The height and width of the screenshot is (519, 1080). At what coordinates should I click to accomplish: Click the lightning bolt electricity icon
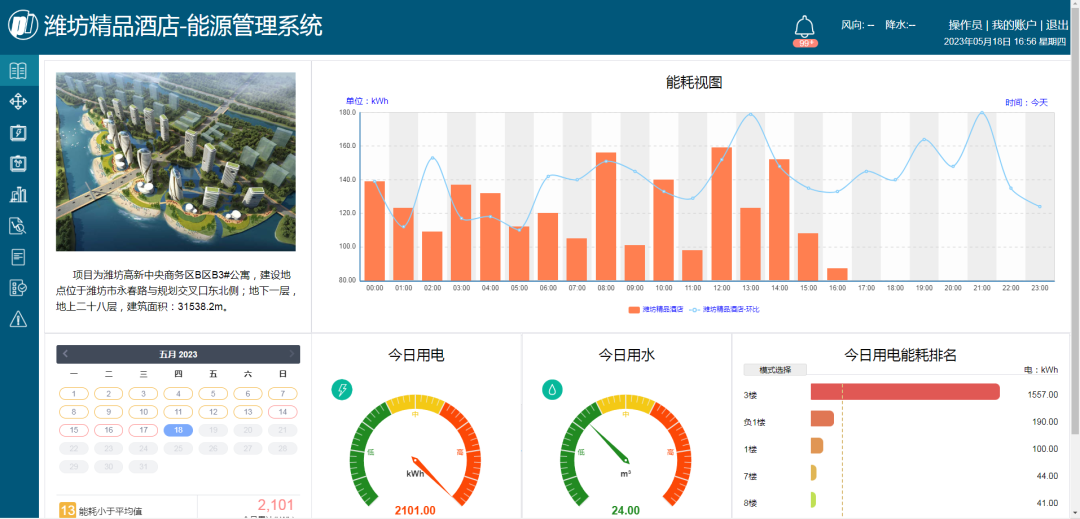click(x=342, y=390)
